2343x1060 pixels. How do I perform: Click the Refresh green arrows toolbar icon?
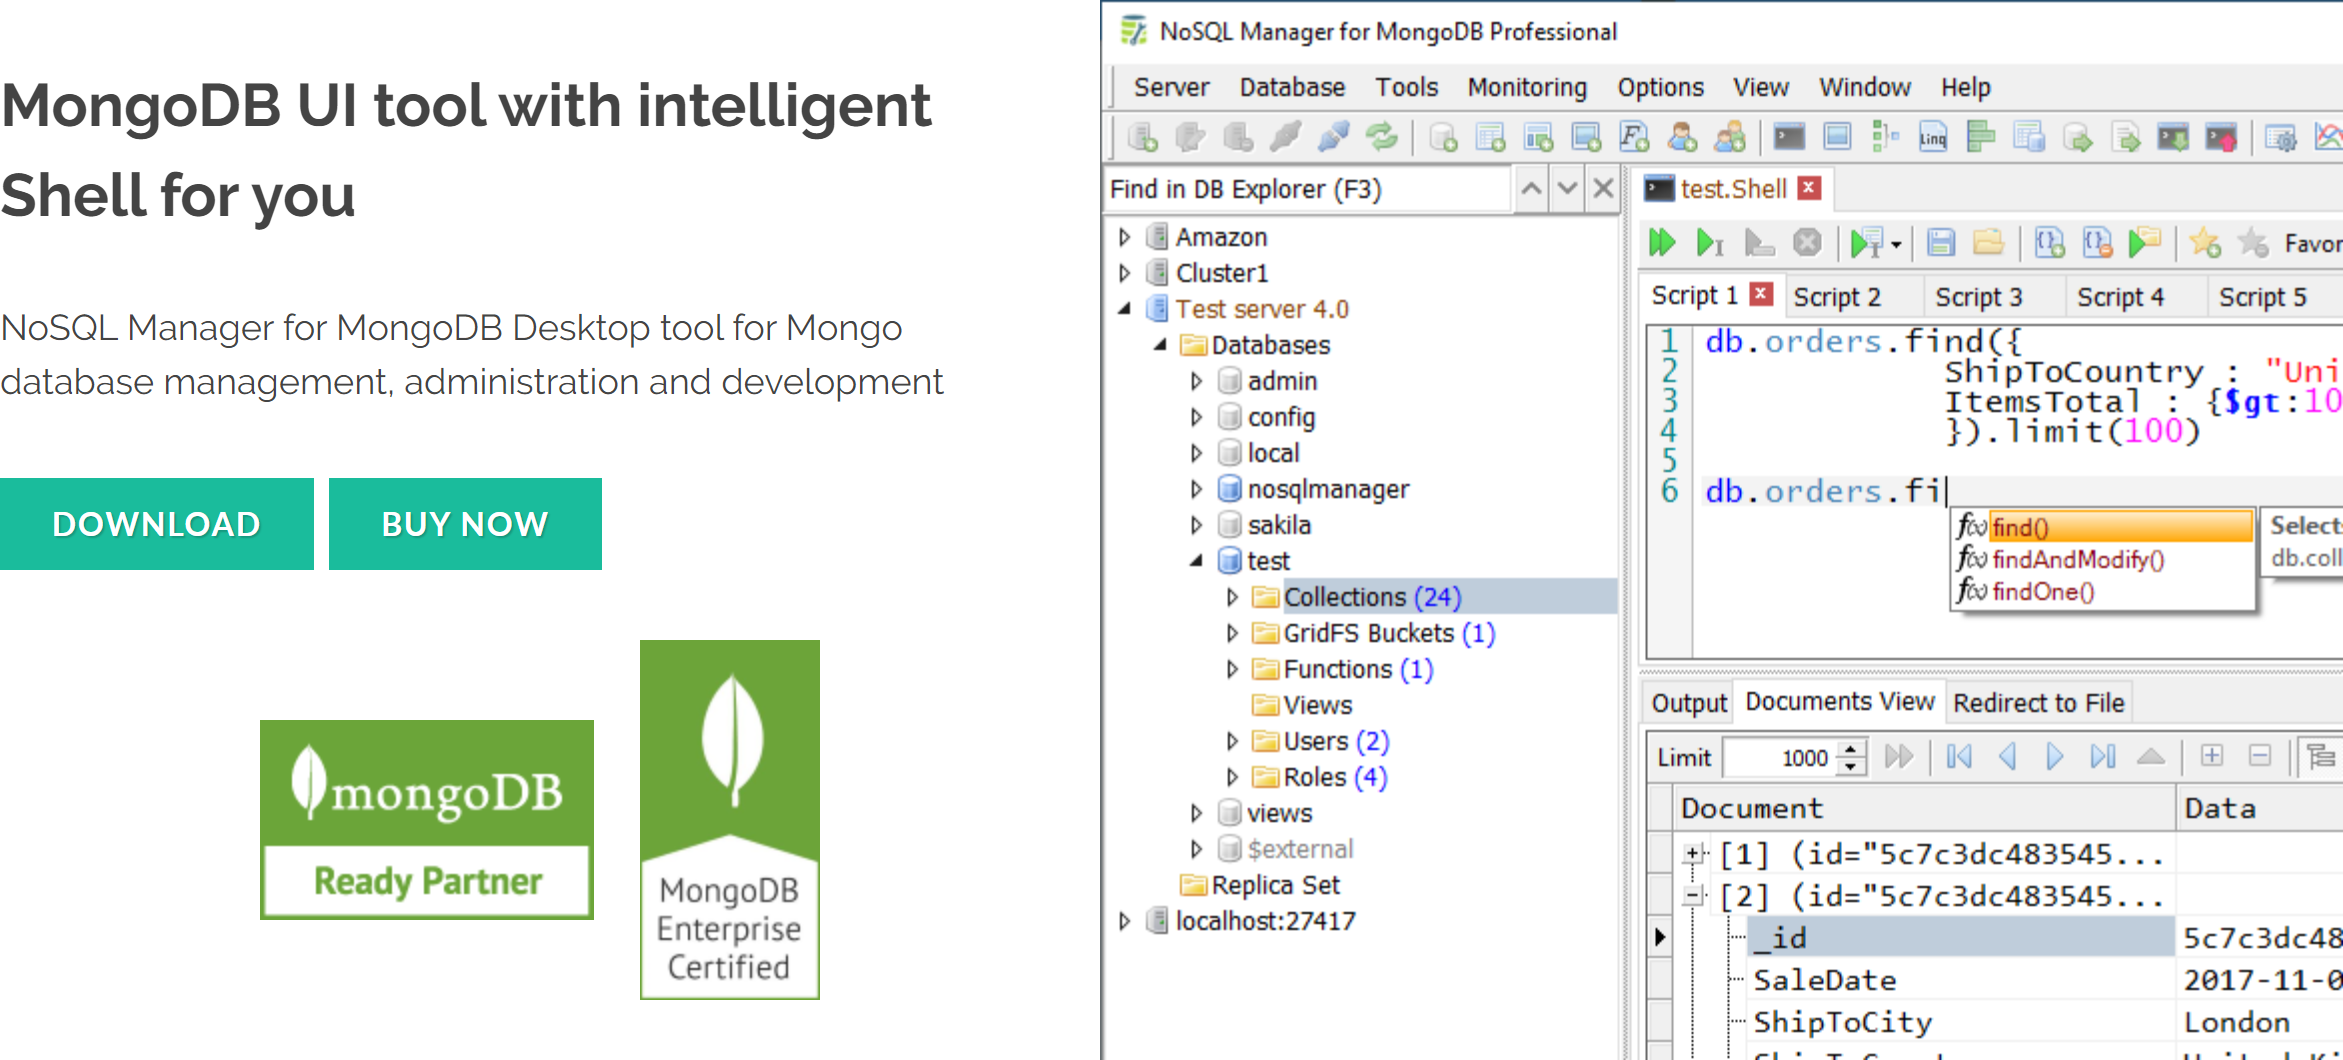tap(1382, 137)
